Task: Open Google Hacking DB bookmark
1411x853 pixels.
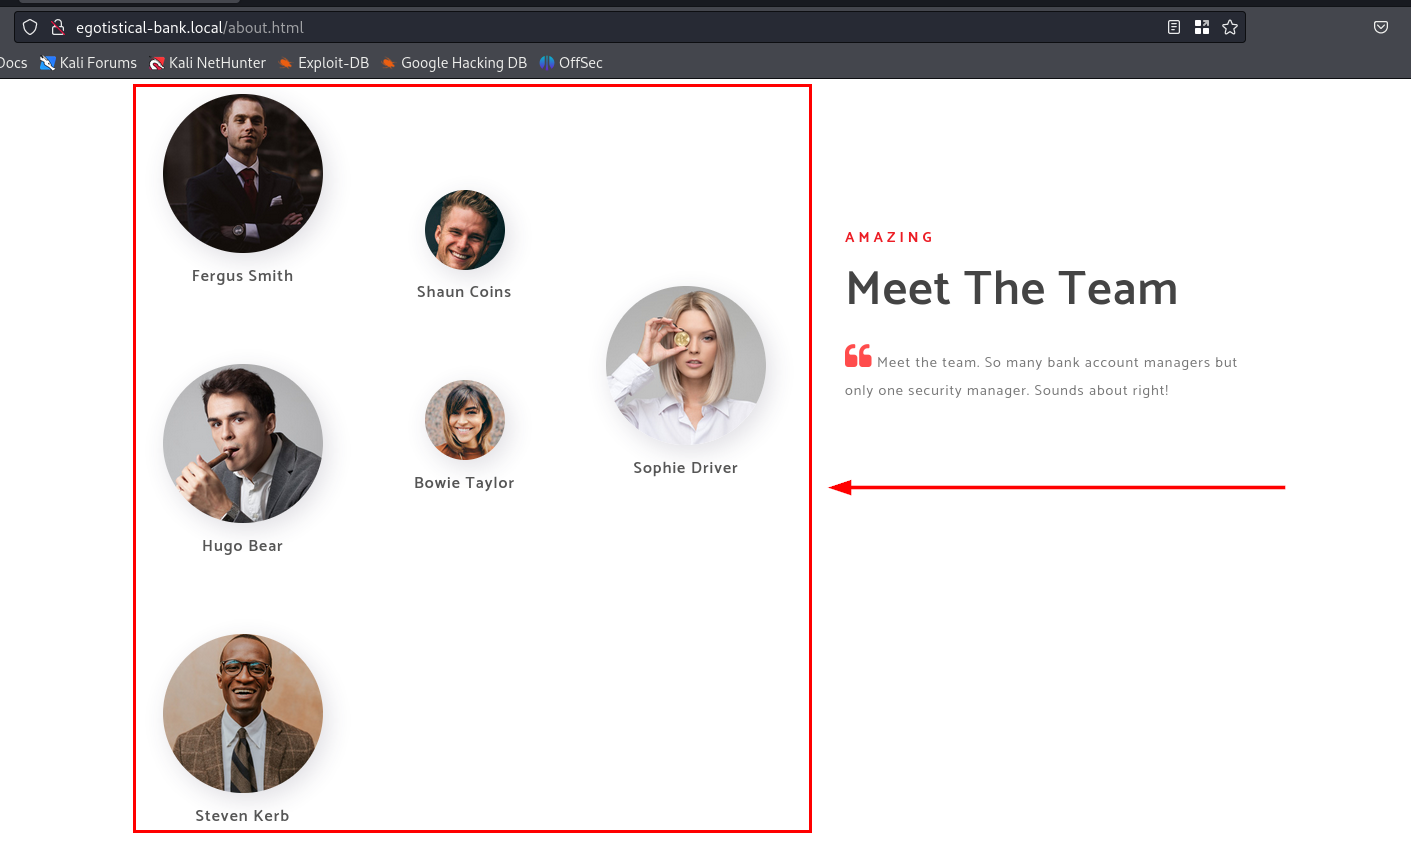Action: tap(454, 63)
